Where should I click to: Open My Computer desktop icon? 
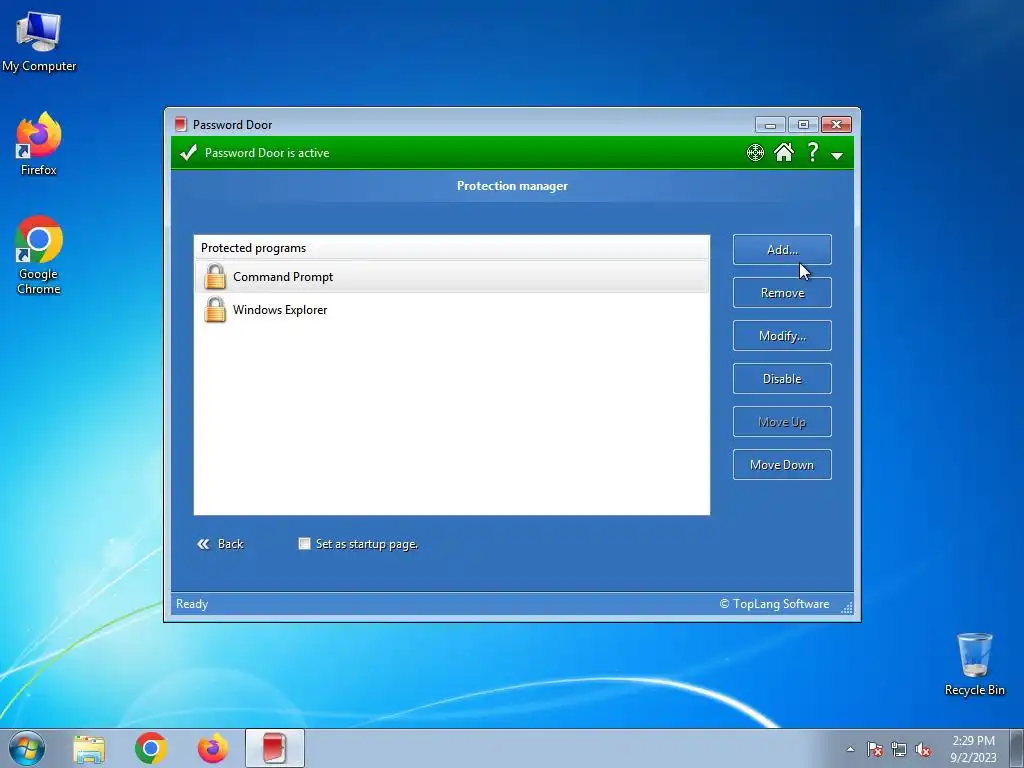pyautogui.click(x=39, y=42)
